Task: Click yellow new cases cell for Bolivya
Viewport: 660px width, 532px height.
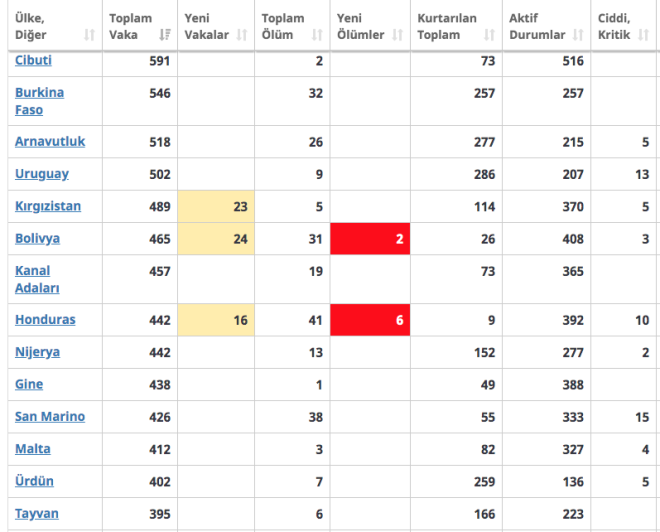Action: tap(216, 239)
